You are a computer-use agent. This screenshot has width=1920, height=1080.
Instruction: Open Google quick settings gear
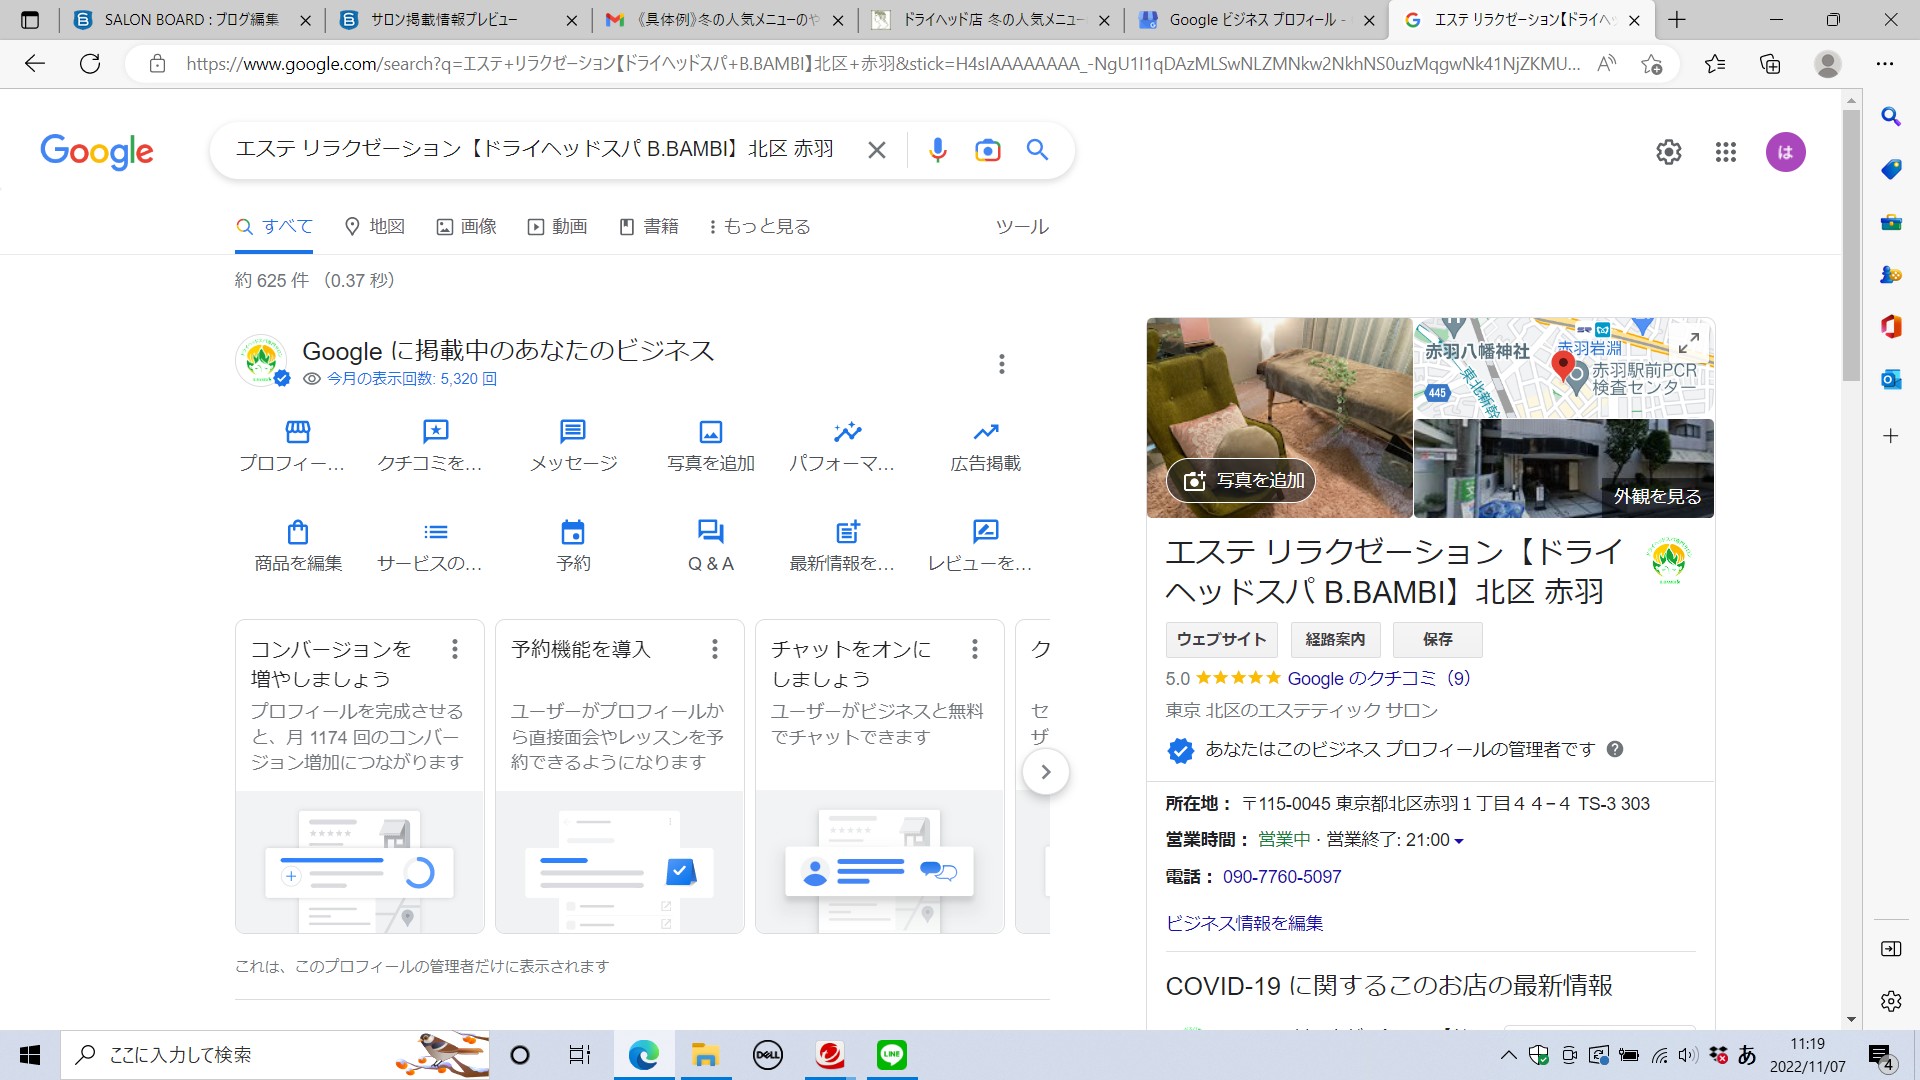(1668, 152)
